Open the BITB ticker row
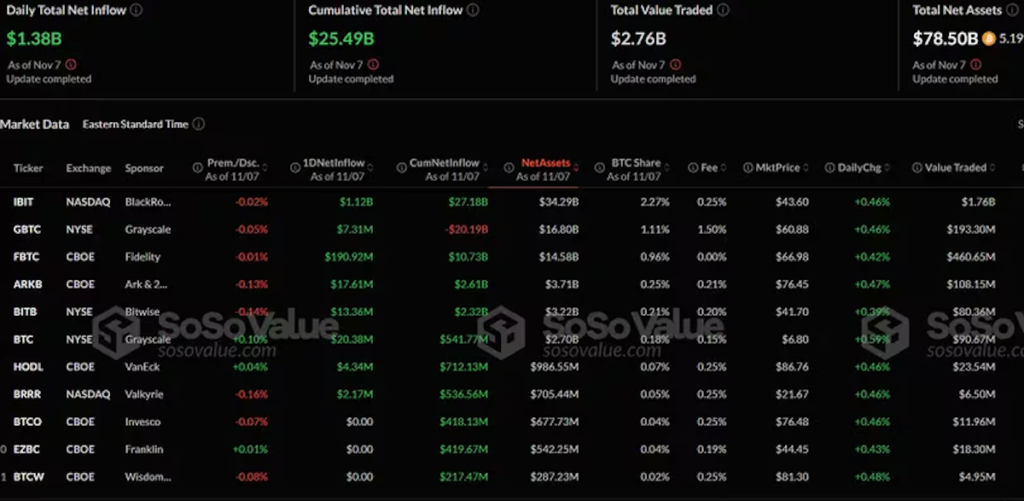This screenshot has width=1024, height=501. 512,312
